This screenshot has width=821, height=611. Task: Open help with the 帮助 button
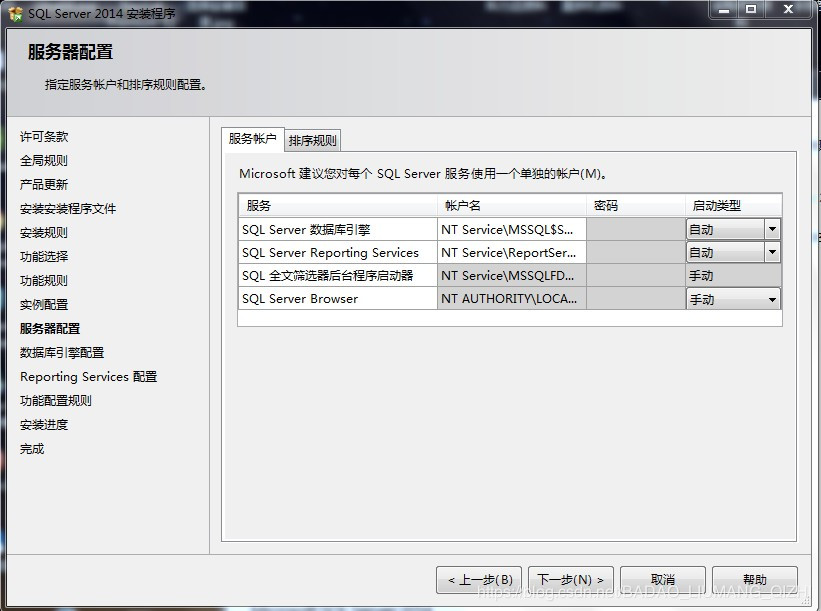click(x=754, y=580)
